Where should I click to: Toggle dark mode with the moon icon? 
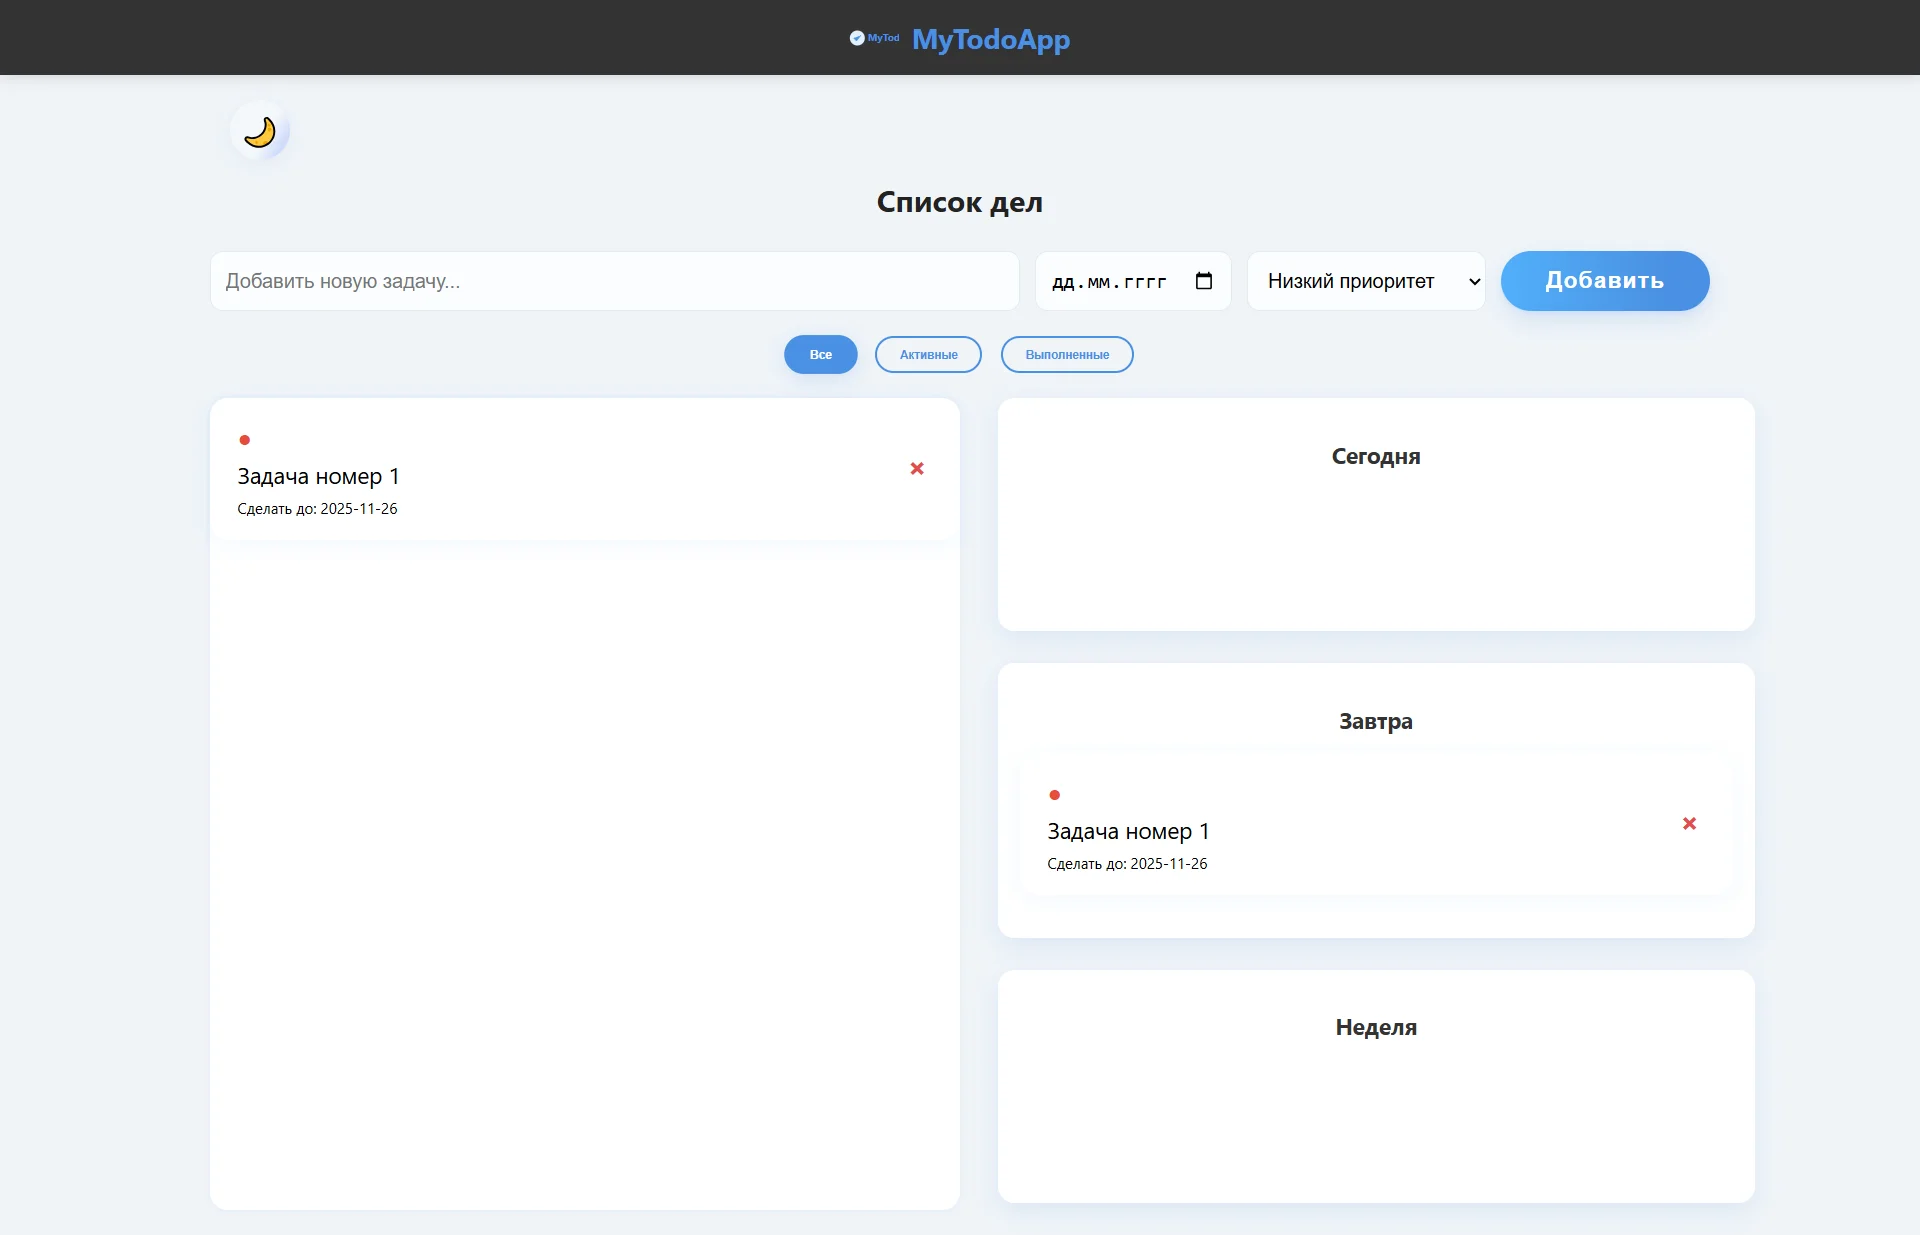(260, 131)
